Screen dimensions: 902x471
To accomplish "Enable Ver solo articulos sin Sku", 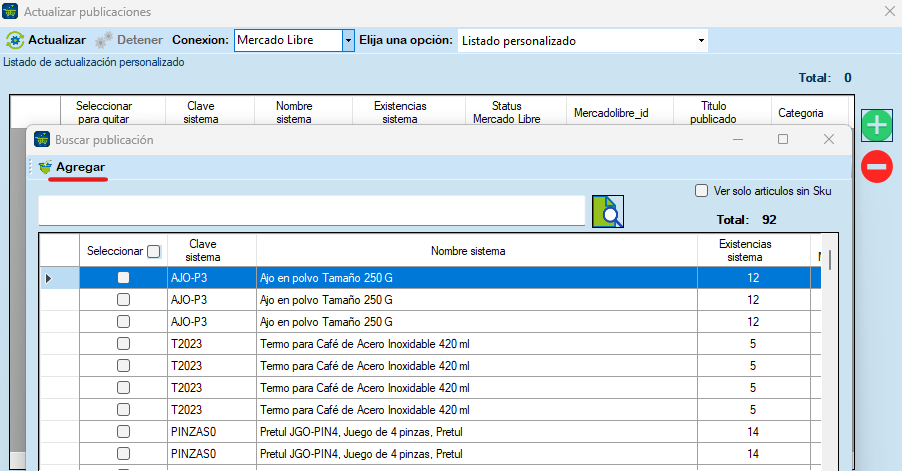I will [x=701, y=191].
